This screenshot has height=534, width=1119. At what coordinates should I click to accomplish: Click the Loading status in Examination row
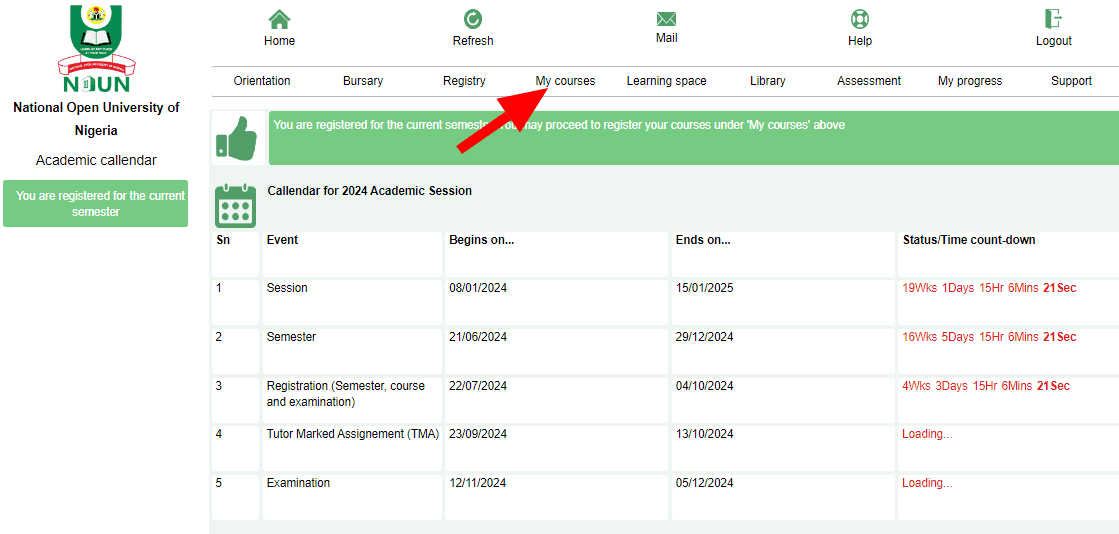(x=927, y=483)
